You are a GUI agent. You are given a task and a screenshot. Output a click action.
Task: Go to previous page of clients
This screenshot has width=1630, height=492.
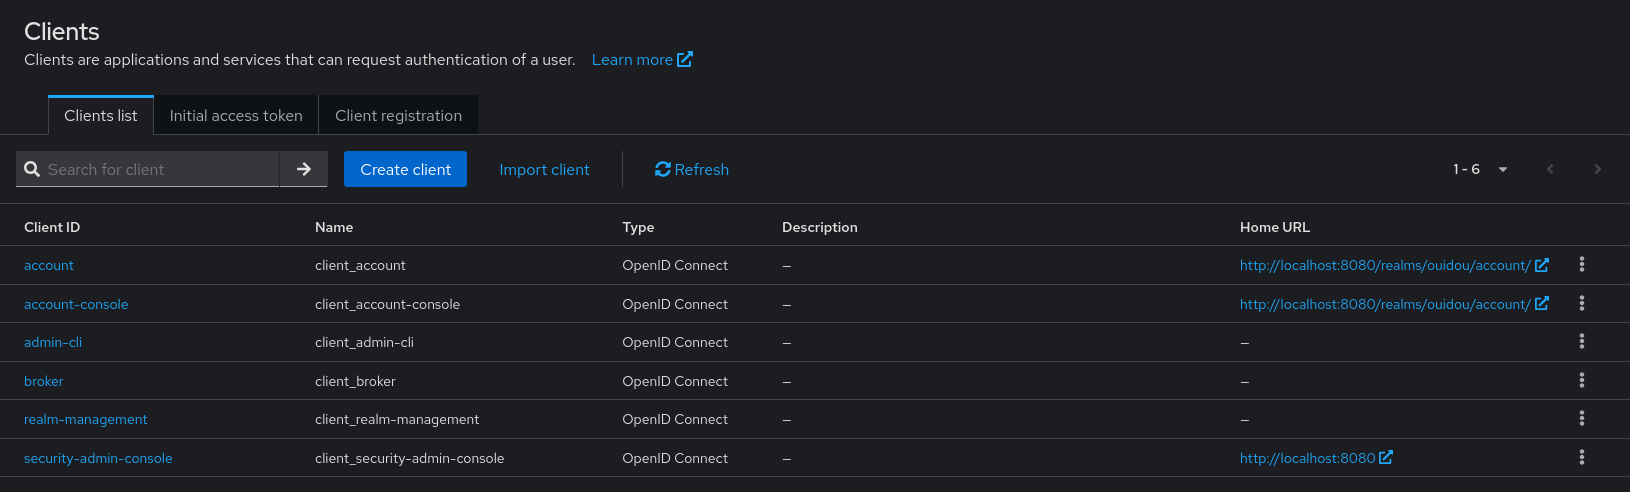(x=1550, y=170)
